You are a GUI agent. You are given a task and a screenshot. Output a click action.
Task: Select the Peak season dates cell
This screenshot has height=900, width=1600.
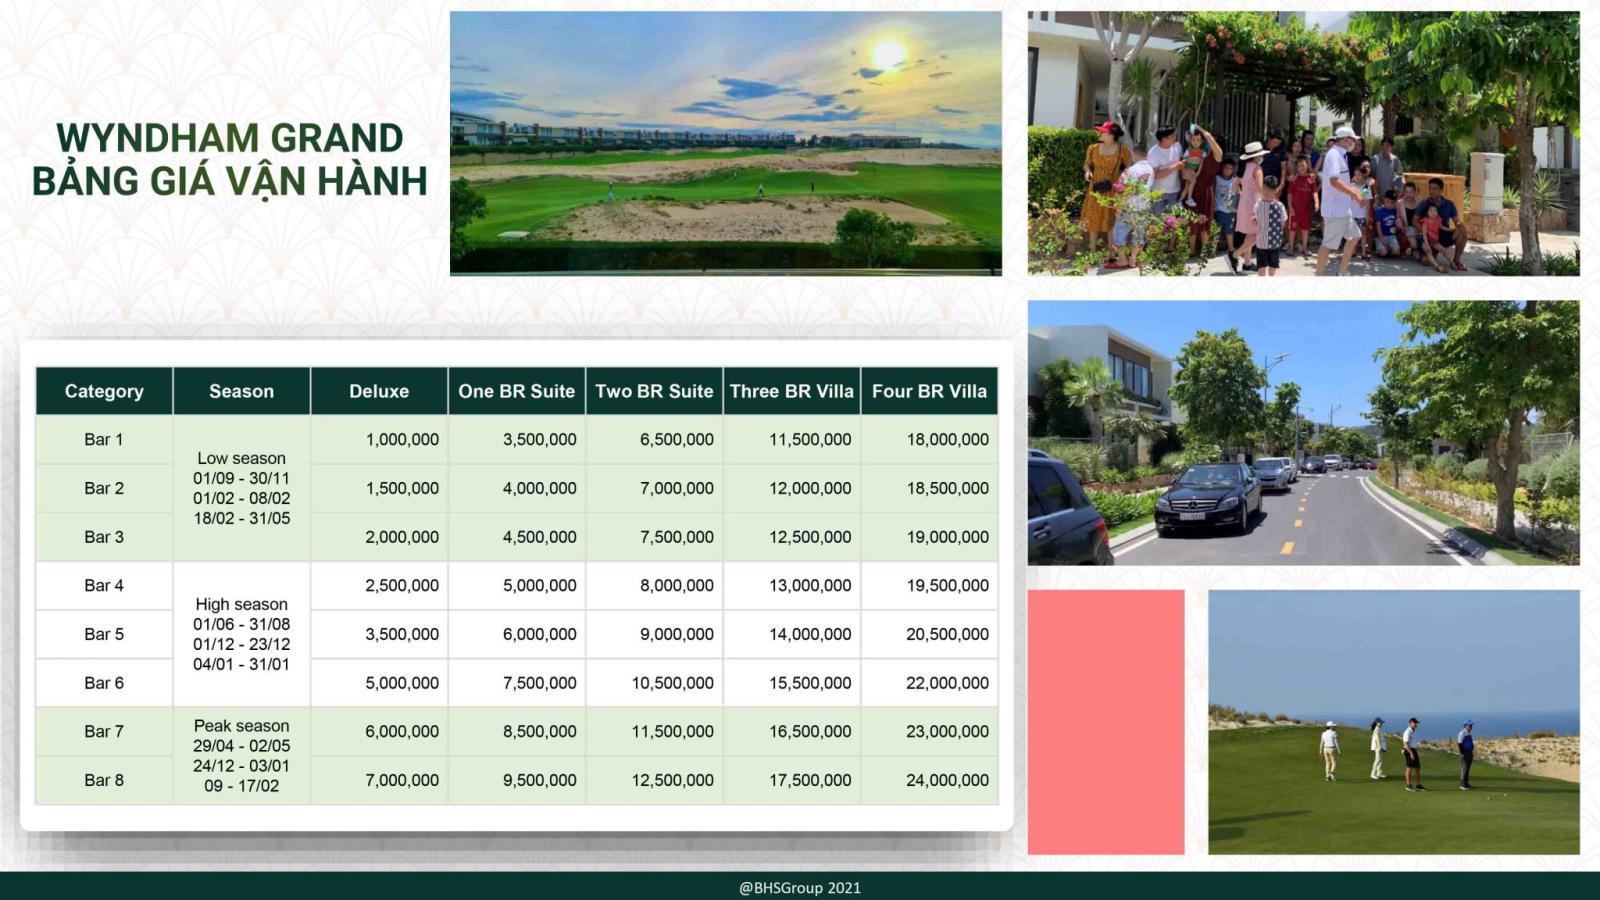click(x=241, y=755)
